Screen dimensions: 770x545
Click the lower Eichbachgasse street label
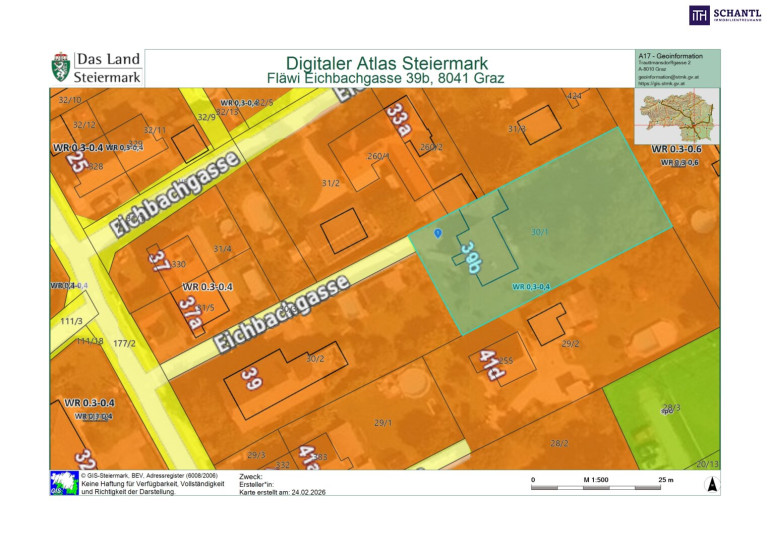283,310
